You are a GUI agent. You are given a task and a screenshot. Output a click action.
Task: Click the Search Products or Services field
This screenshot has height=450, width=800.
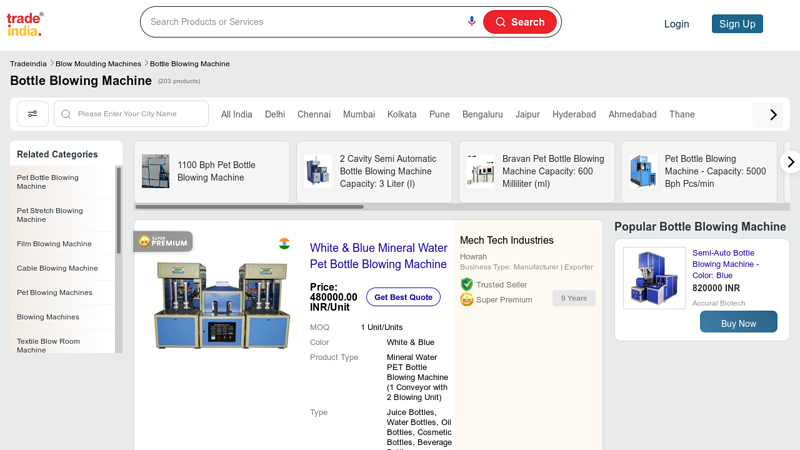(306, 22)
